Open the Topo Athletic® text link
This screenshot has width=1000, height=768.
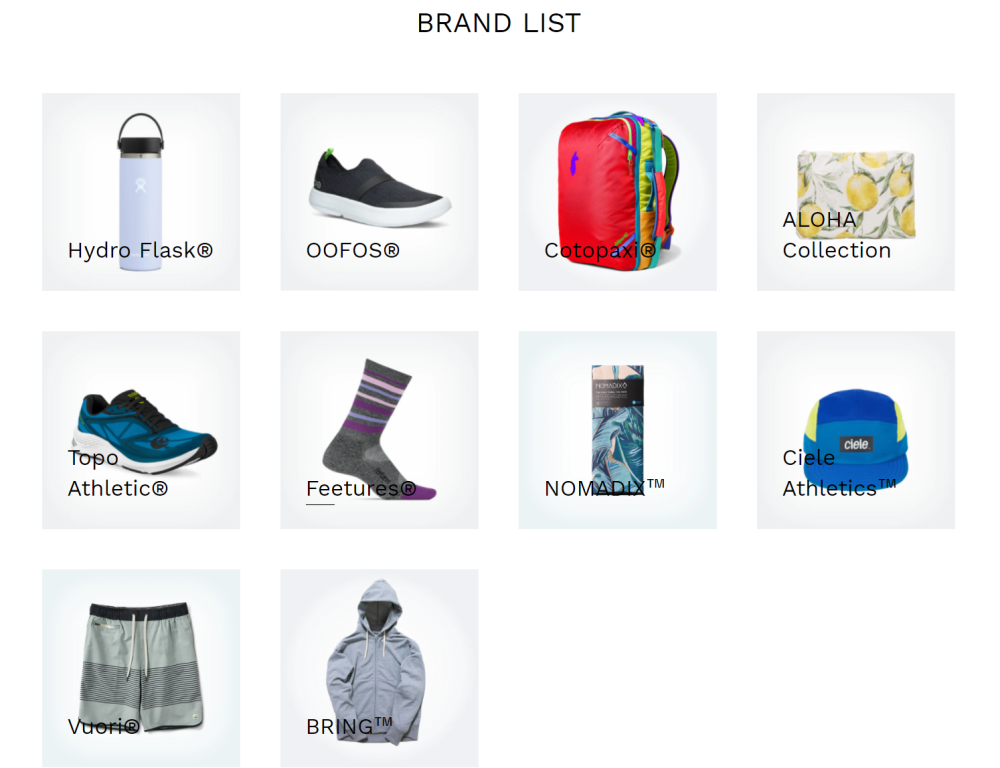[118, 473]
